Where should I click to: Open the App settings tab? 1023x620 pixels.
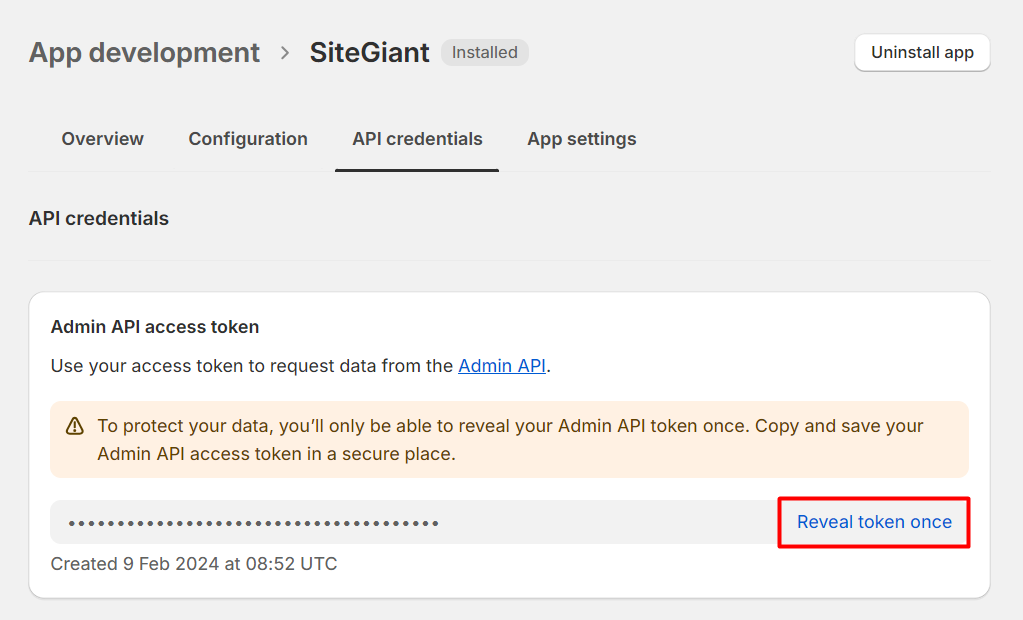(x=581, y=139)
